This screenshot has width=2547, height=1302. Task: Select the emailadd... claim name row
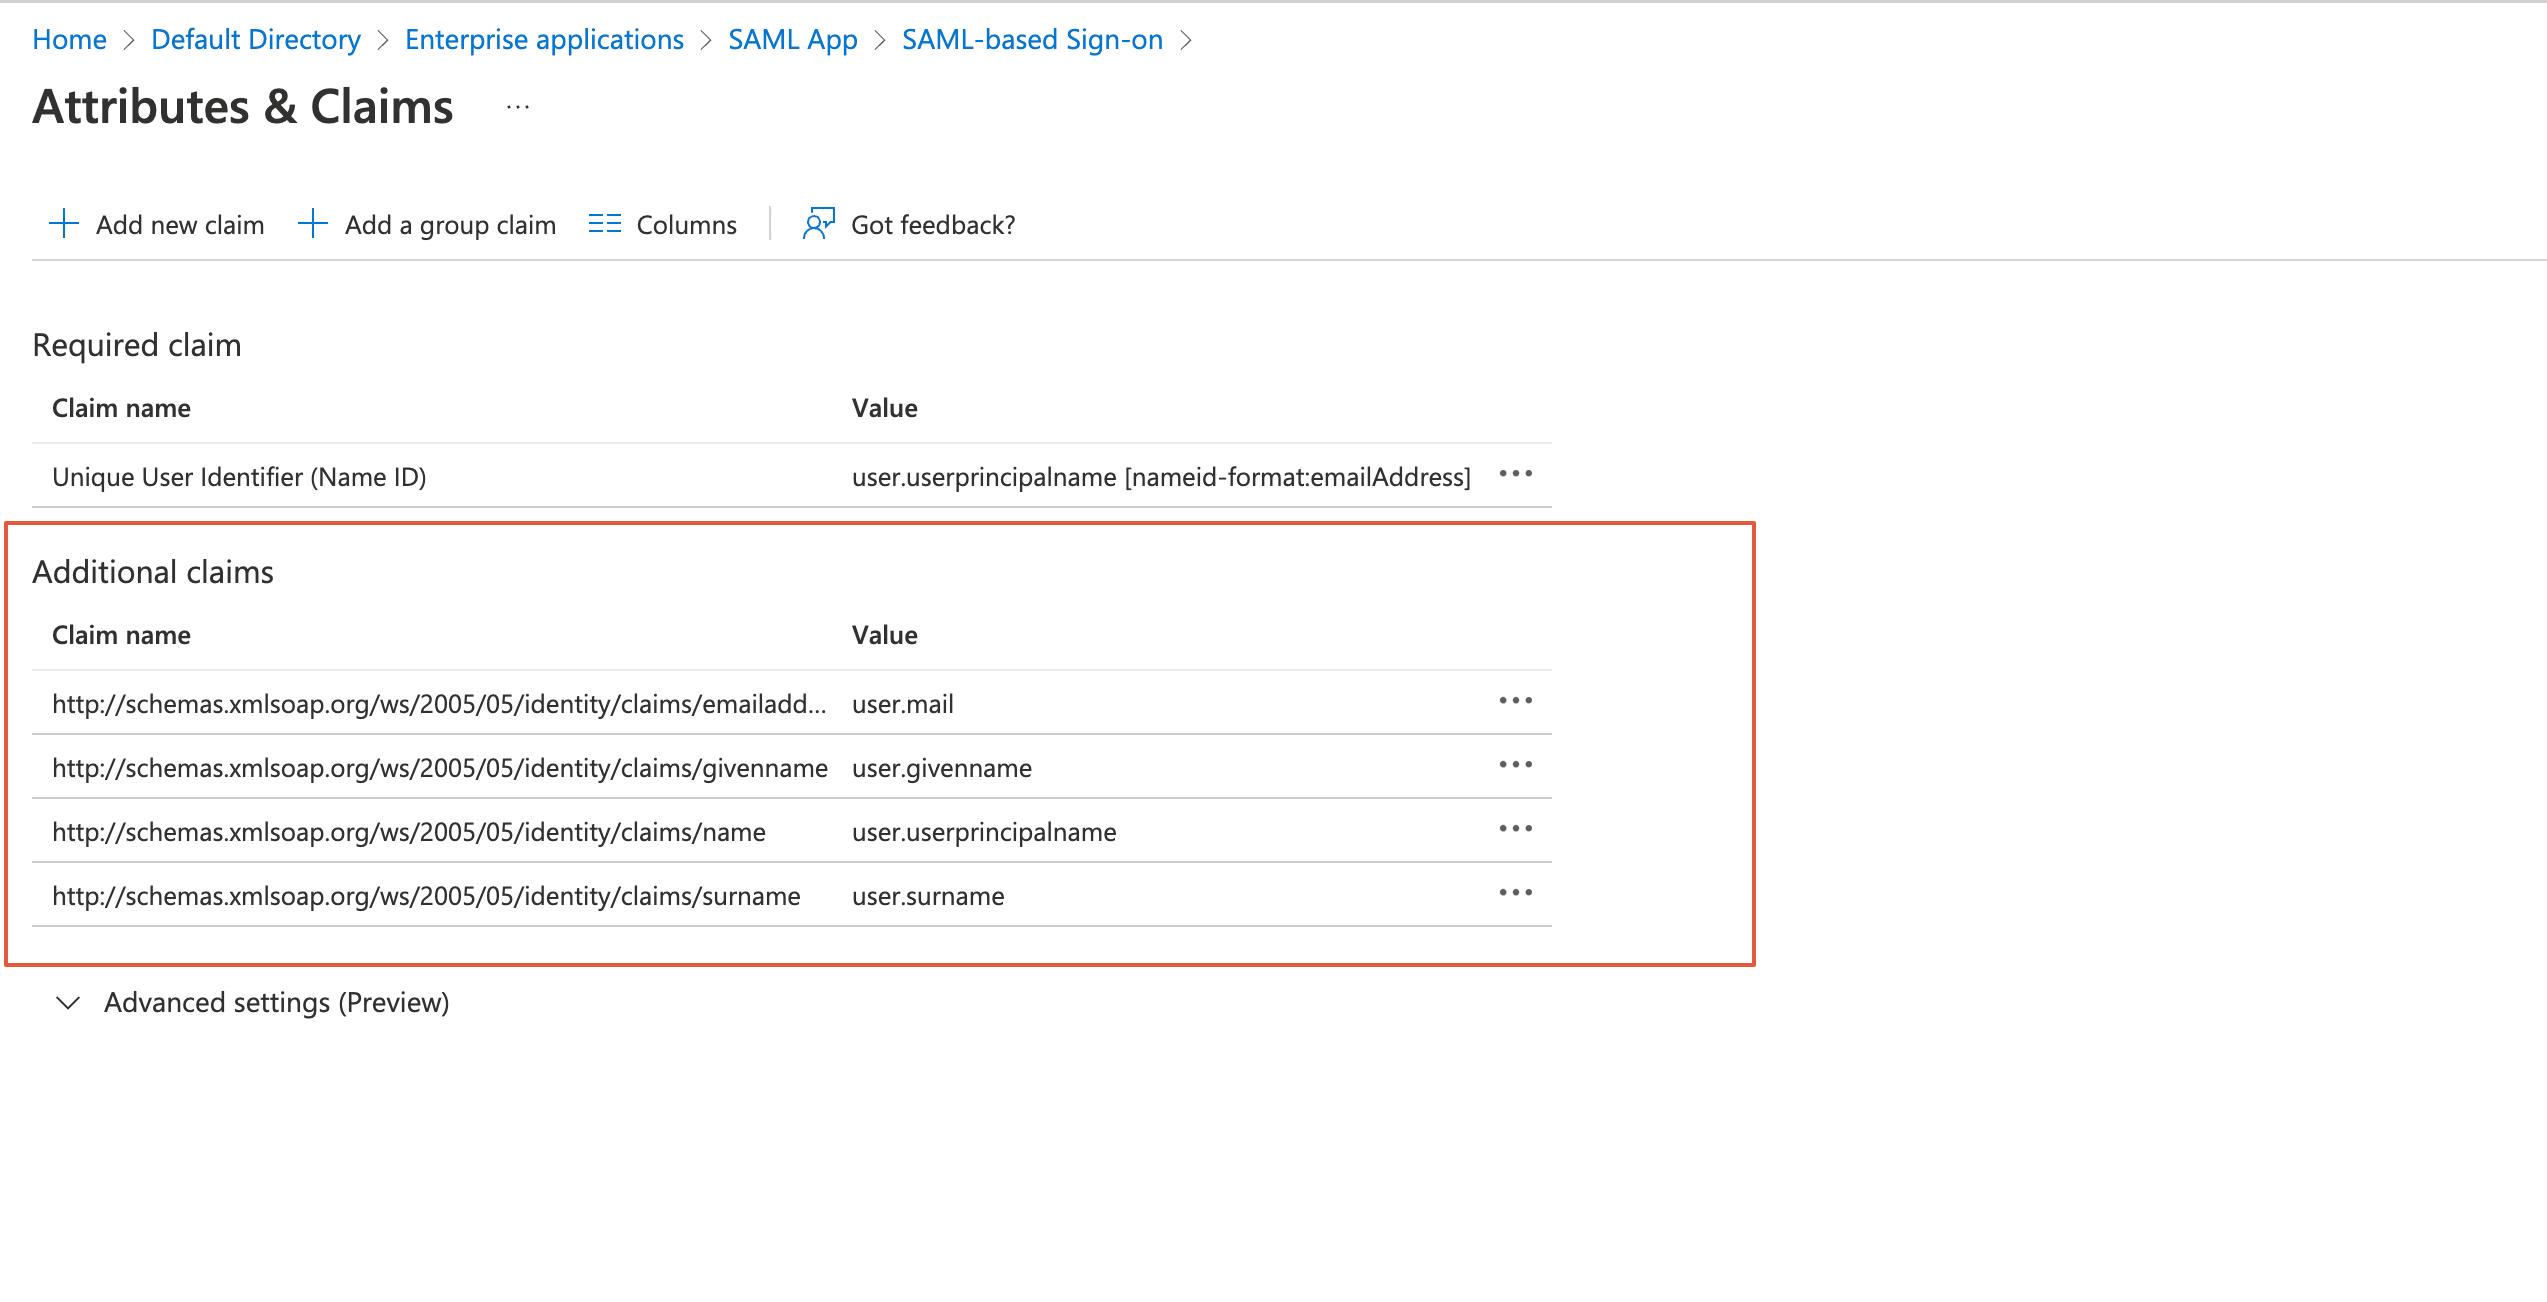(439, 704)
